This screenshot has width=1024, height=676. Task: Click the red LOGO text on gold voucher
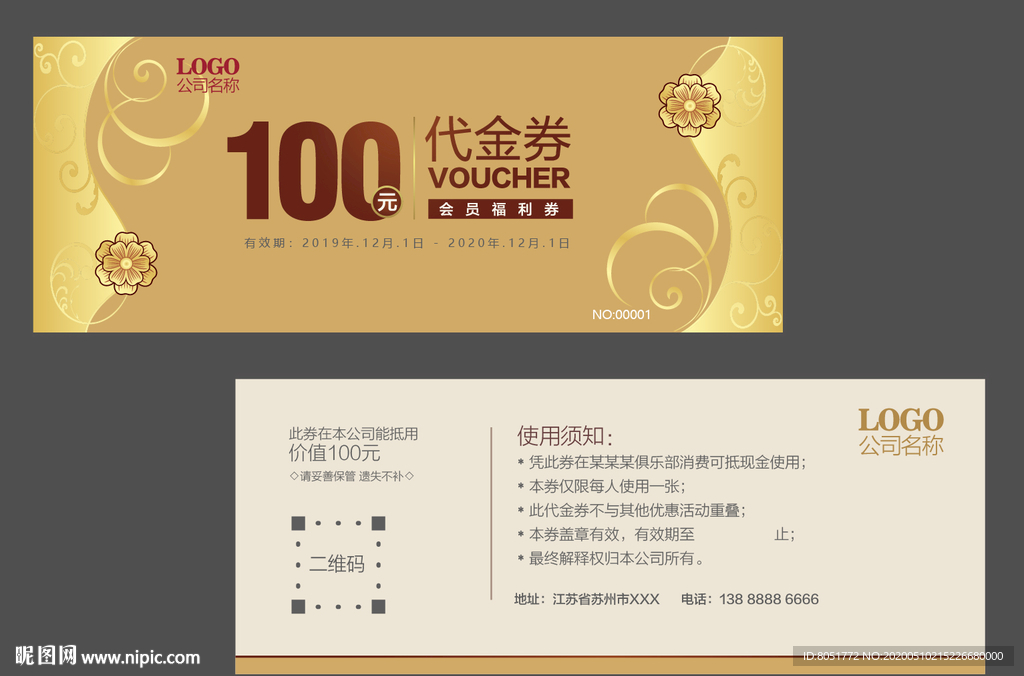click(208, 67)
